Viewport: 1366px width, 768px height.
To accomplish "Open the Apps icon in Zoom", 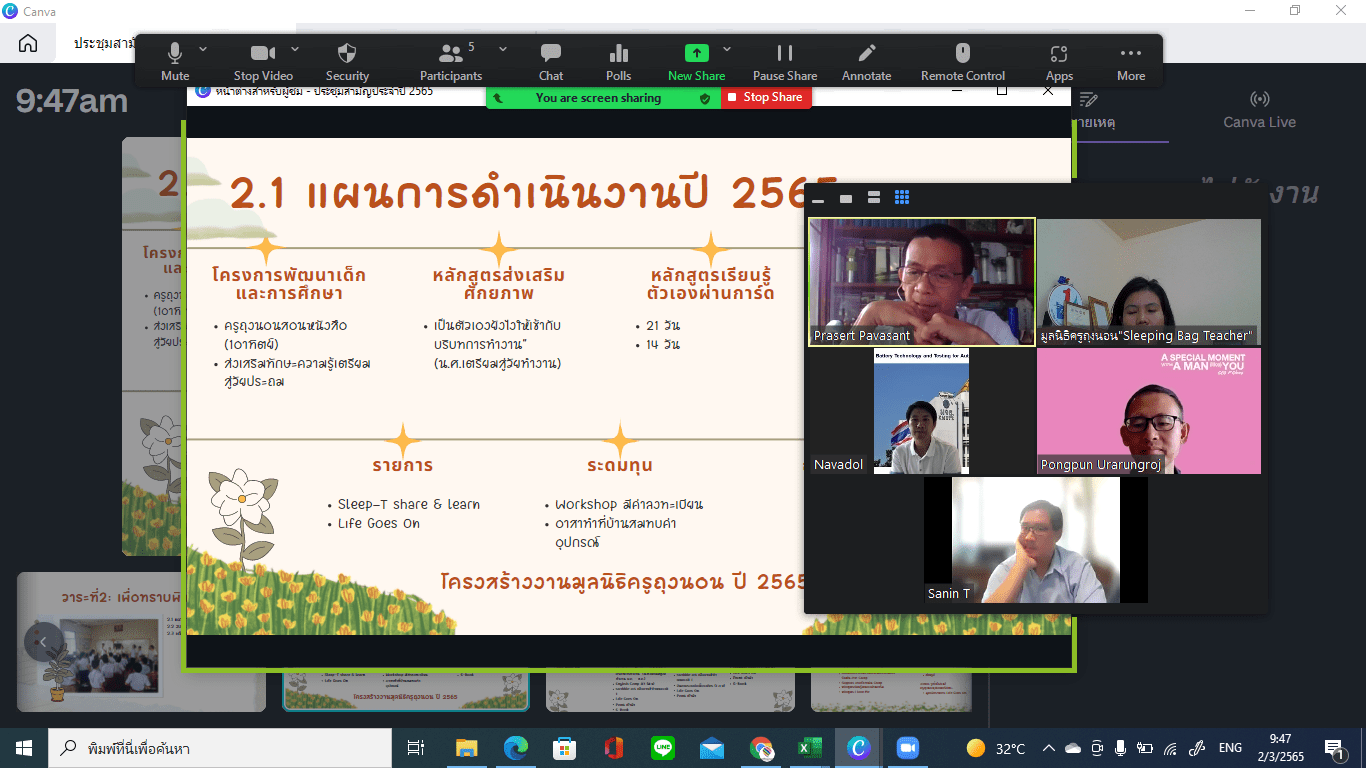I will point(1059,62).
